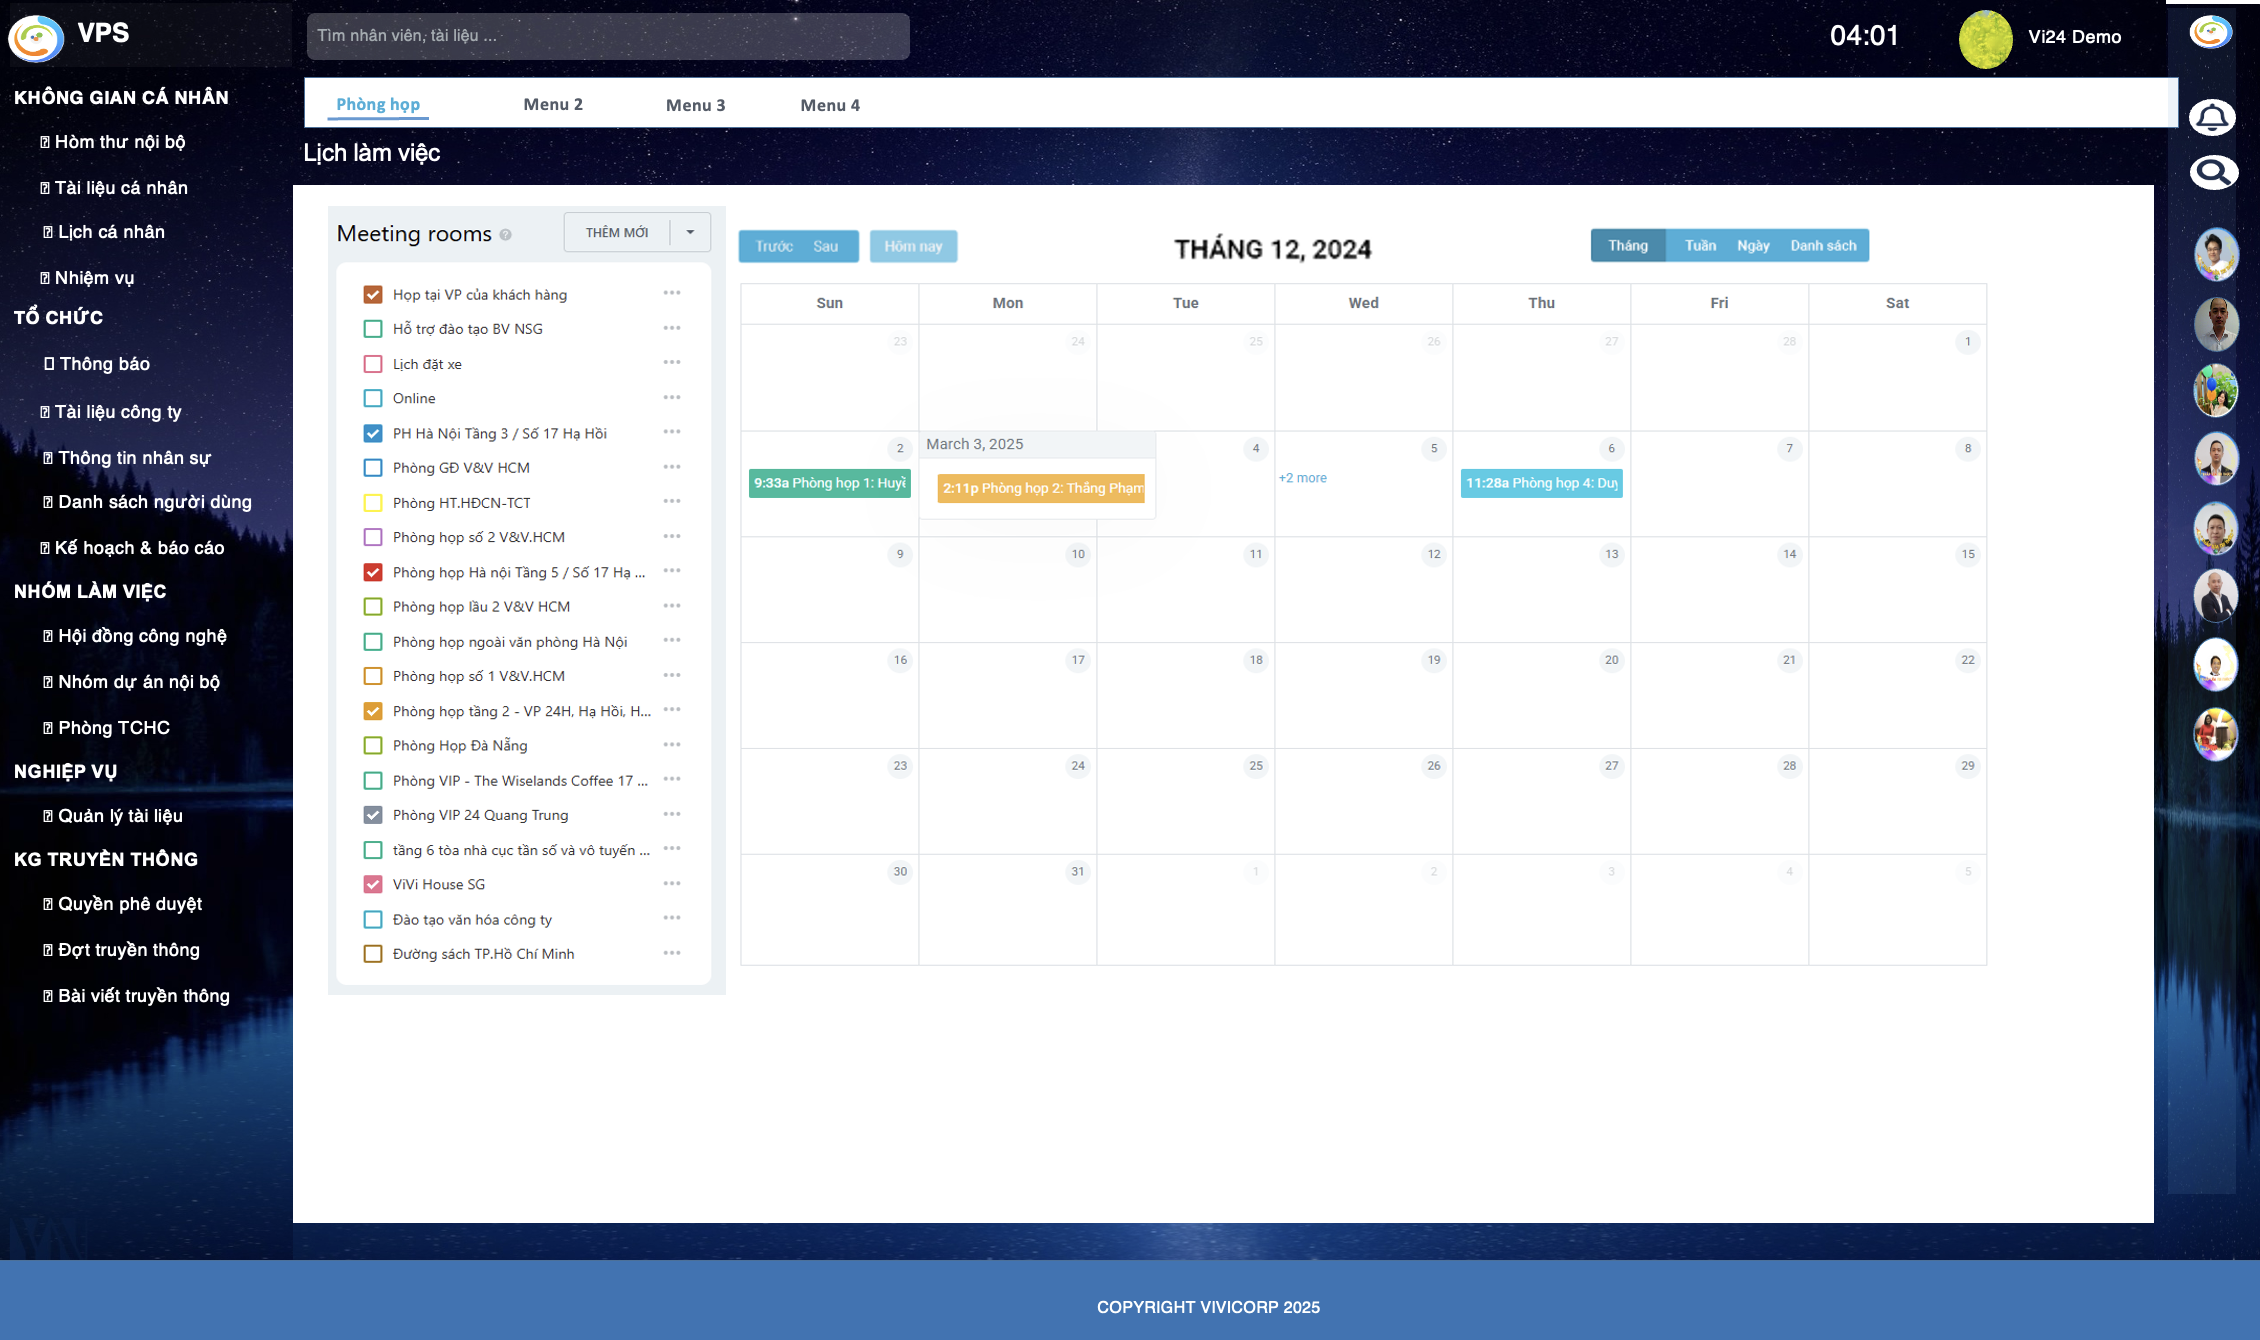Uncheck Phòng họp Hà nội Tầng 5 checkbox
Viewport: 2260px width, 1340px height.
[373, 572]
